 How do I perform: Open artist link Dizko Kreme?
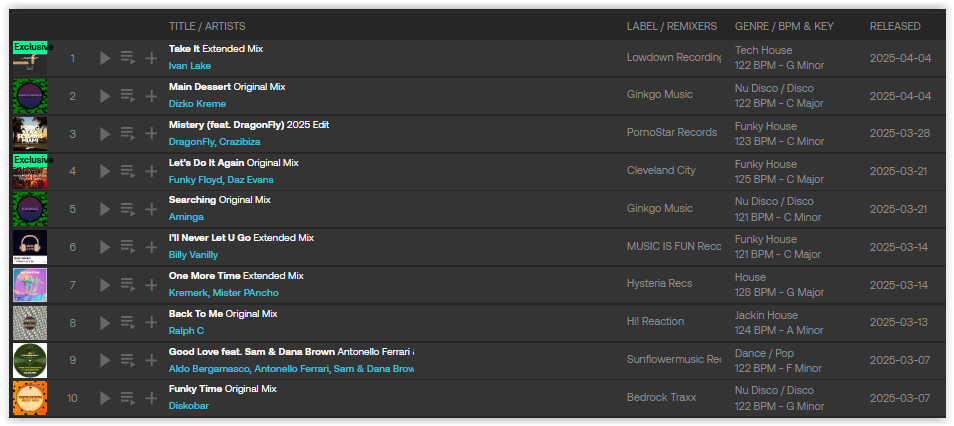[197, 104]
